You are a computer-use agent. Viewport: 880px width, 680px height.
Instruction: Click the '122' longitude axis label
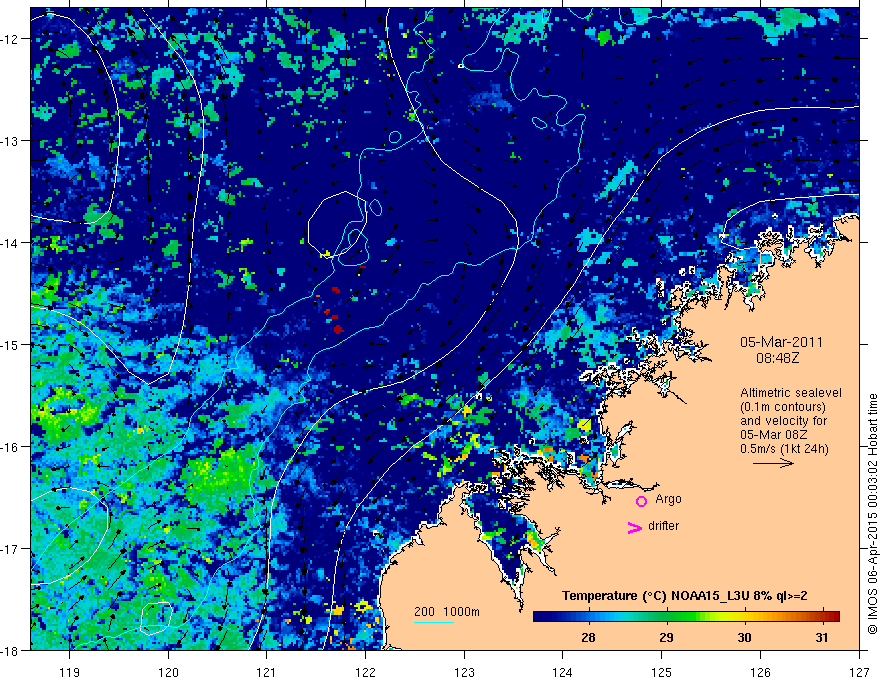366,672
